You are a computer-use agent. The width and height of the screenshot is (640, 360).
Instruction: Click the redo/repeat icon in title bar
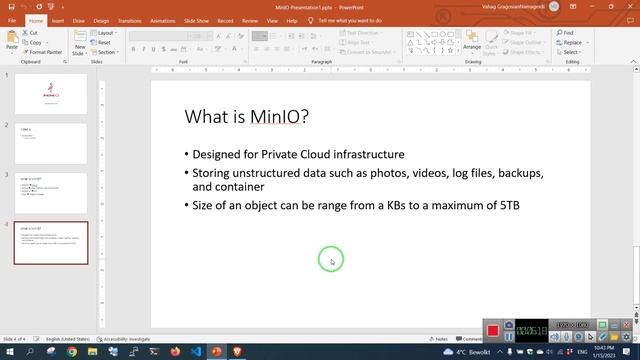tap(39, 7)
